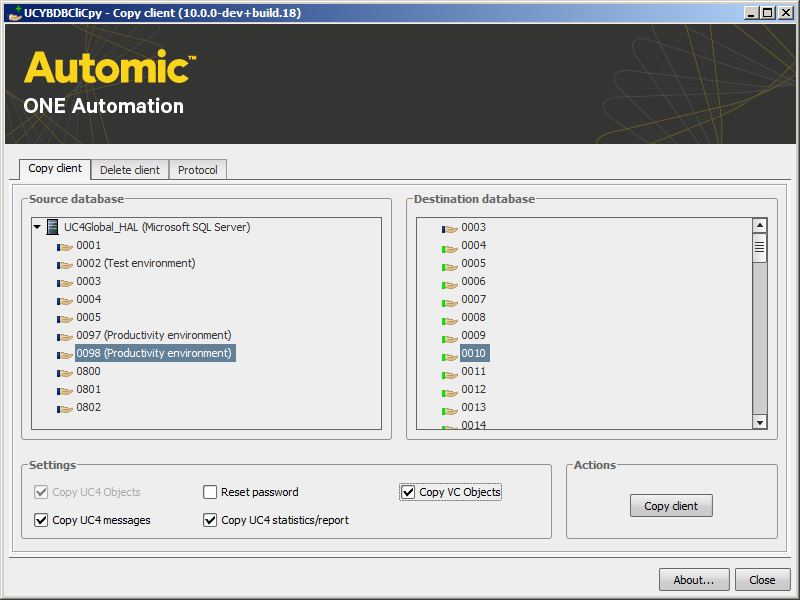Screen dimensions: 800x600
Task: Click the client icon for source 0001
Action: coord(65,247)
